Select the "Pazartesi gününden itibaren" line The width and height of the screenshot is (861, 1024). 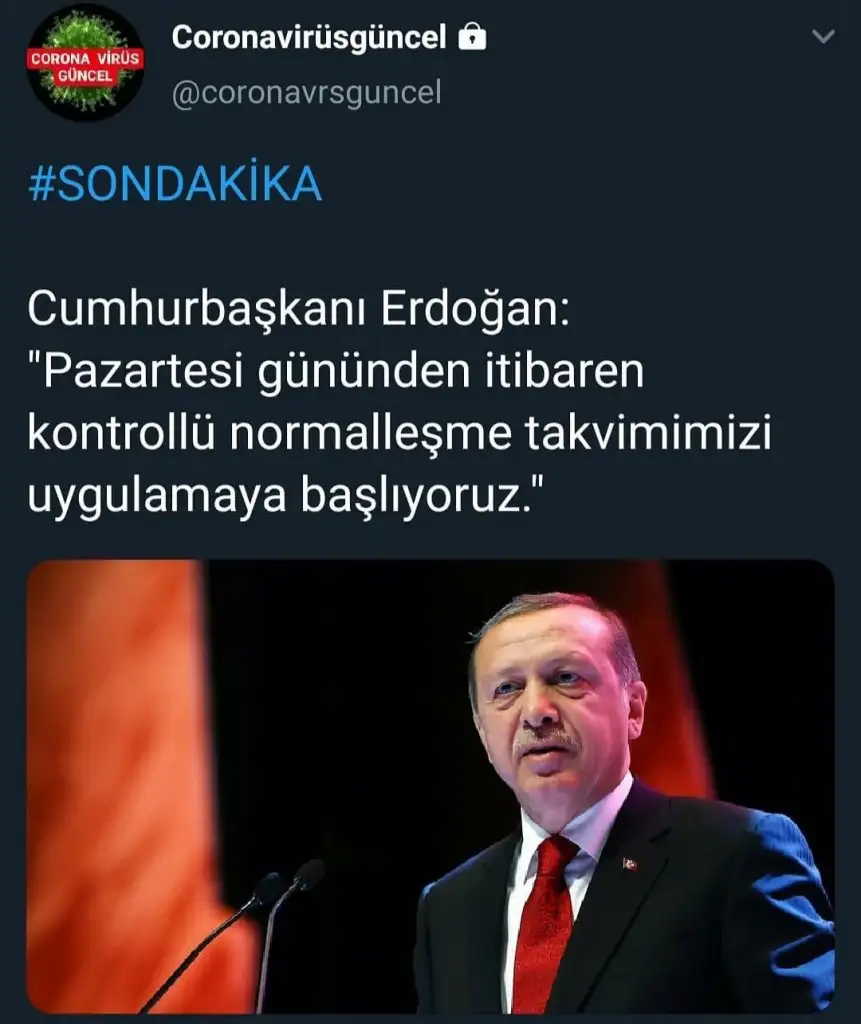pos(336,370)
